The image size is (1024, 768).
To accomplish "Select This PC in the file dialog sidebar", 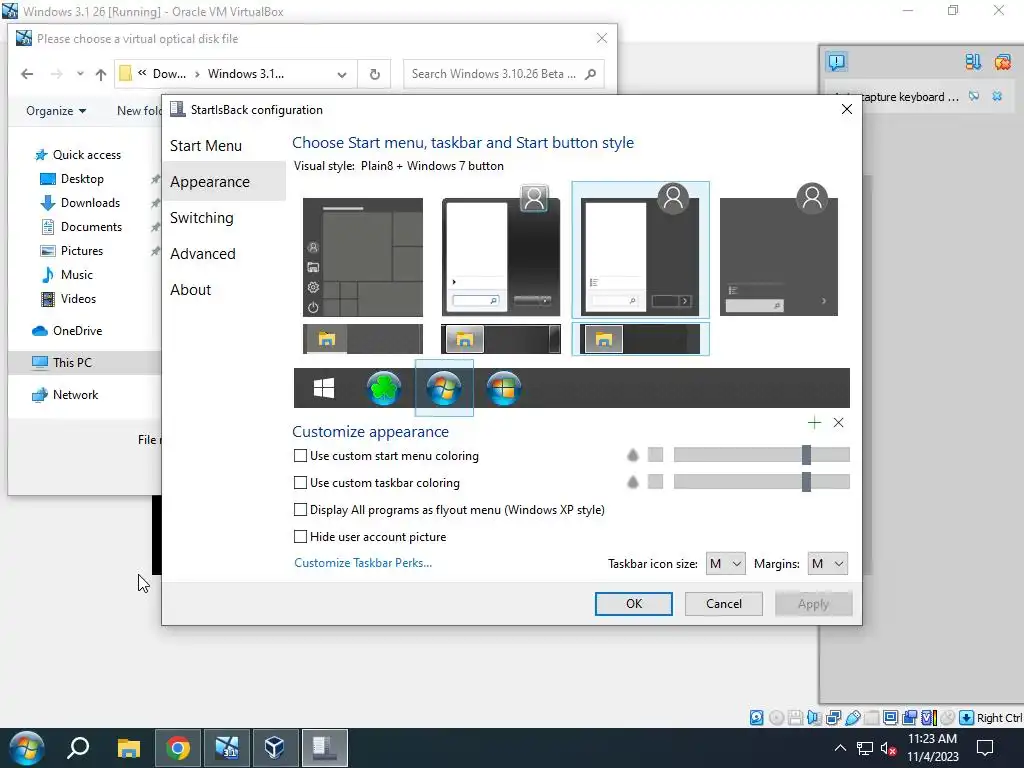I will tap(72, 362).
